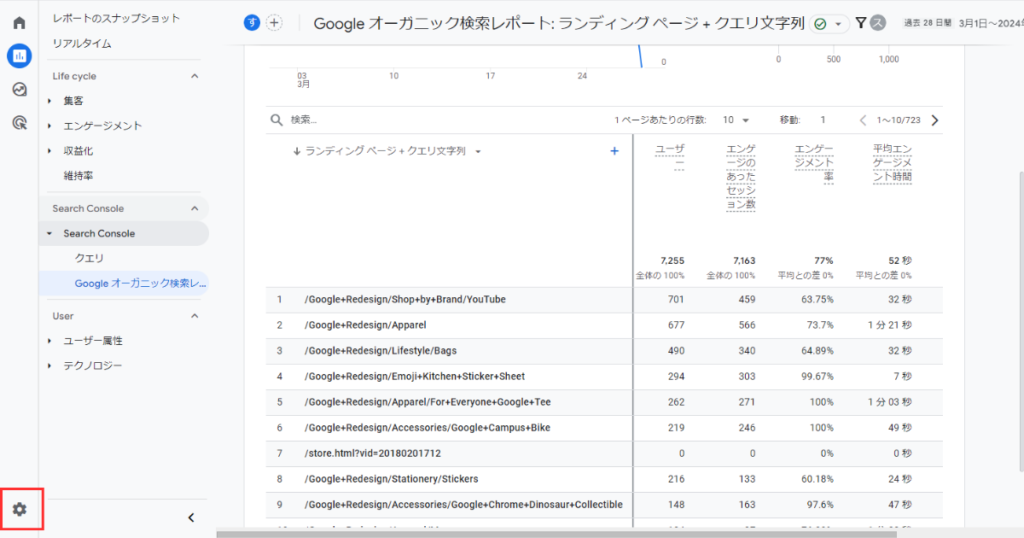The width and height of the screenshot is (1024, 538).
Task: Click the gray user avatar icon
Action: pos(878,23)
